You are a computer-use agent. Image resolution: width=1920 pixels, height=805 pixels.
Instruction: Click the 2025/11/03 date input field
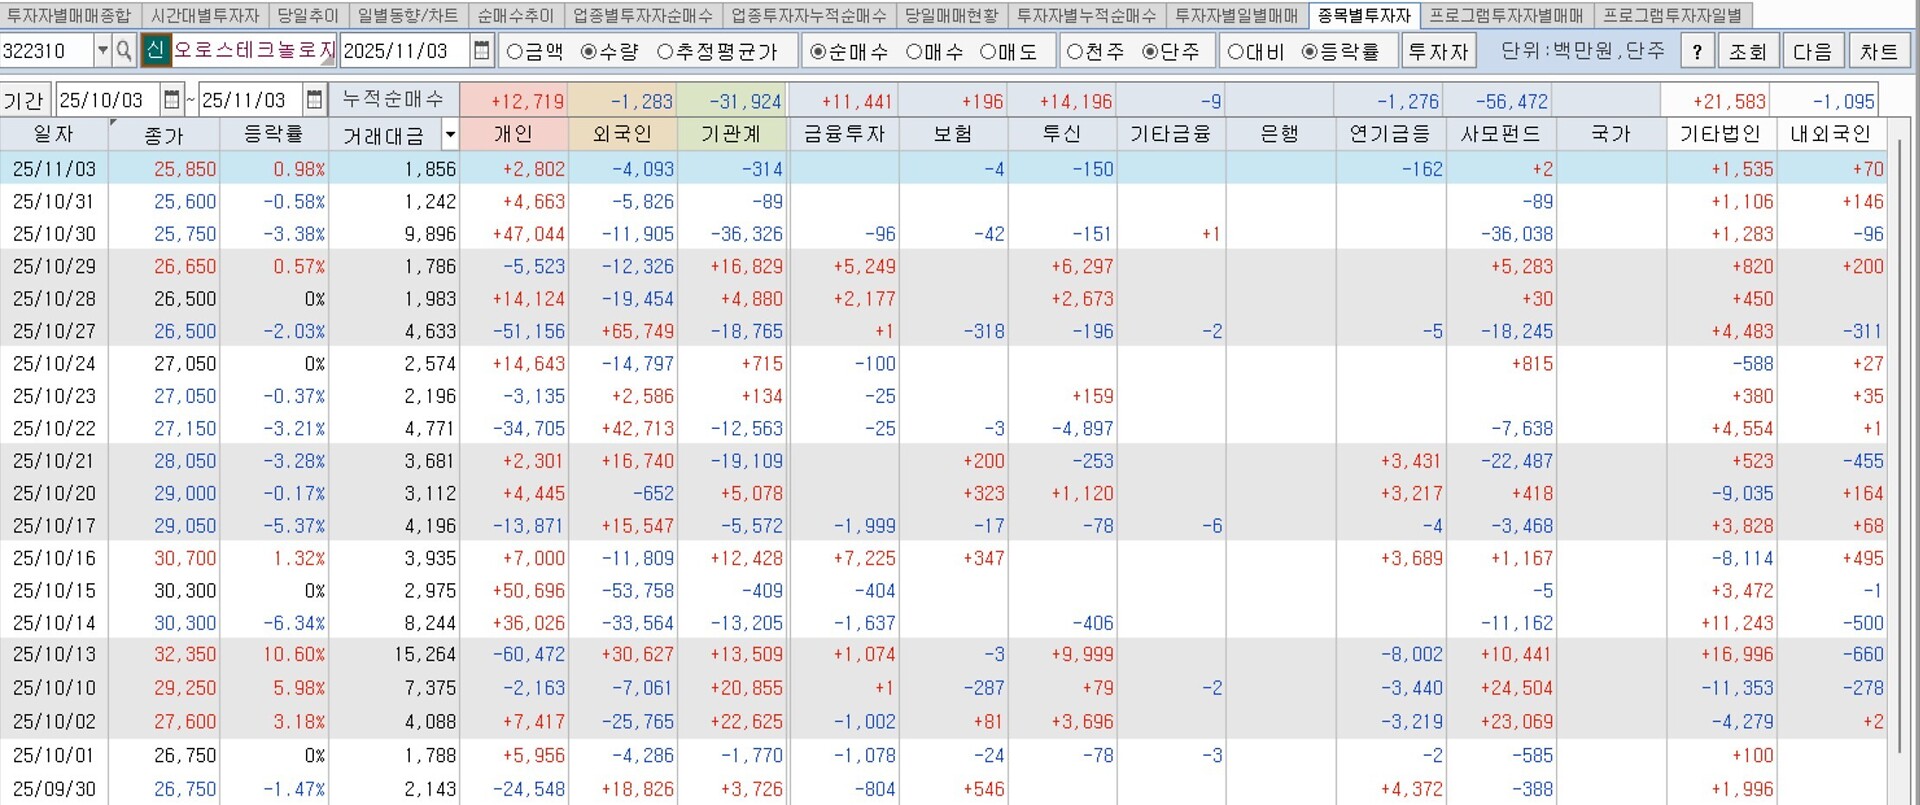click(x=405, y=51)
